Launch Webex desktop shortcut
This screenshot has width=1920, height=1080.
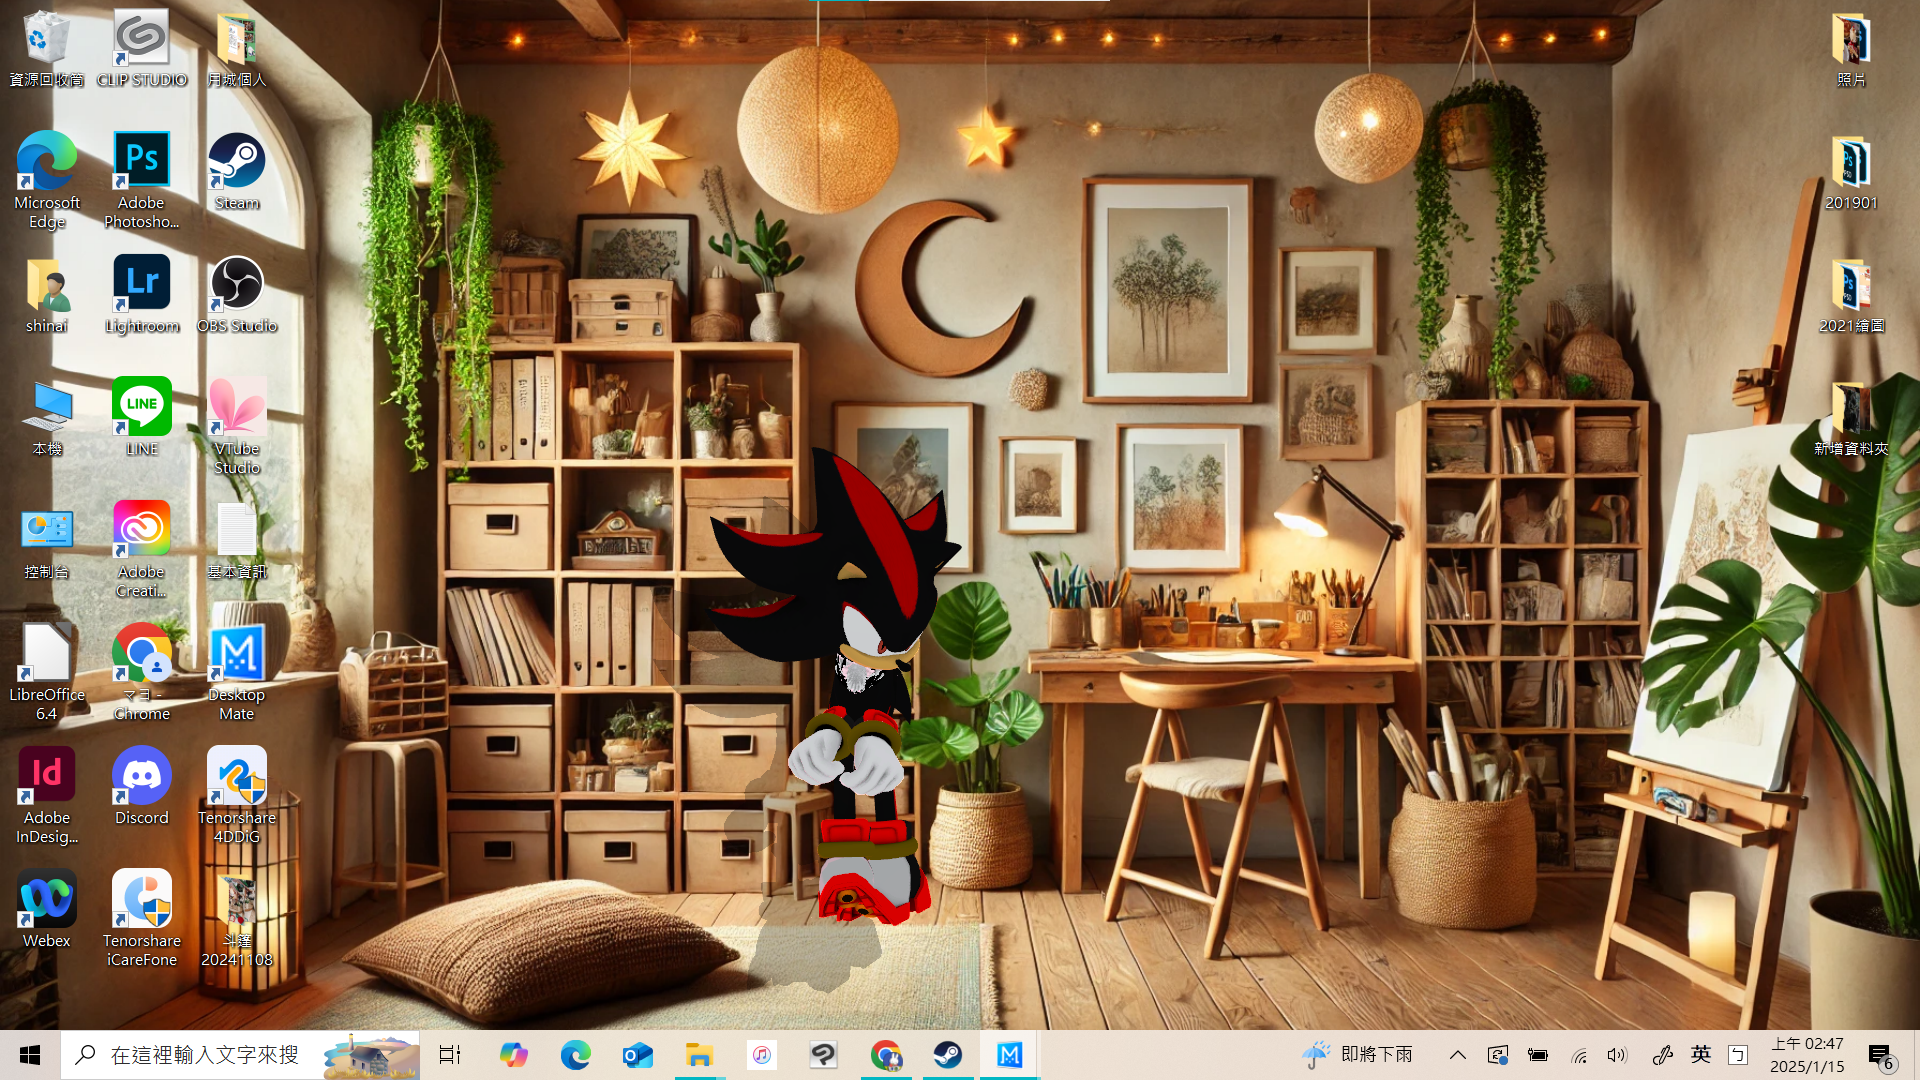[x=46, y=910]
